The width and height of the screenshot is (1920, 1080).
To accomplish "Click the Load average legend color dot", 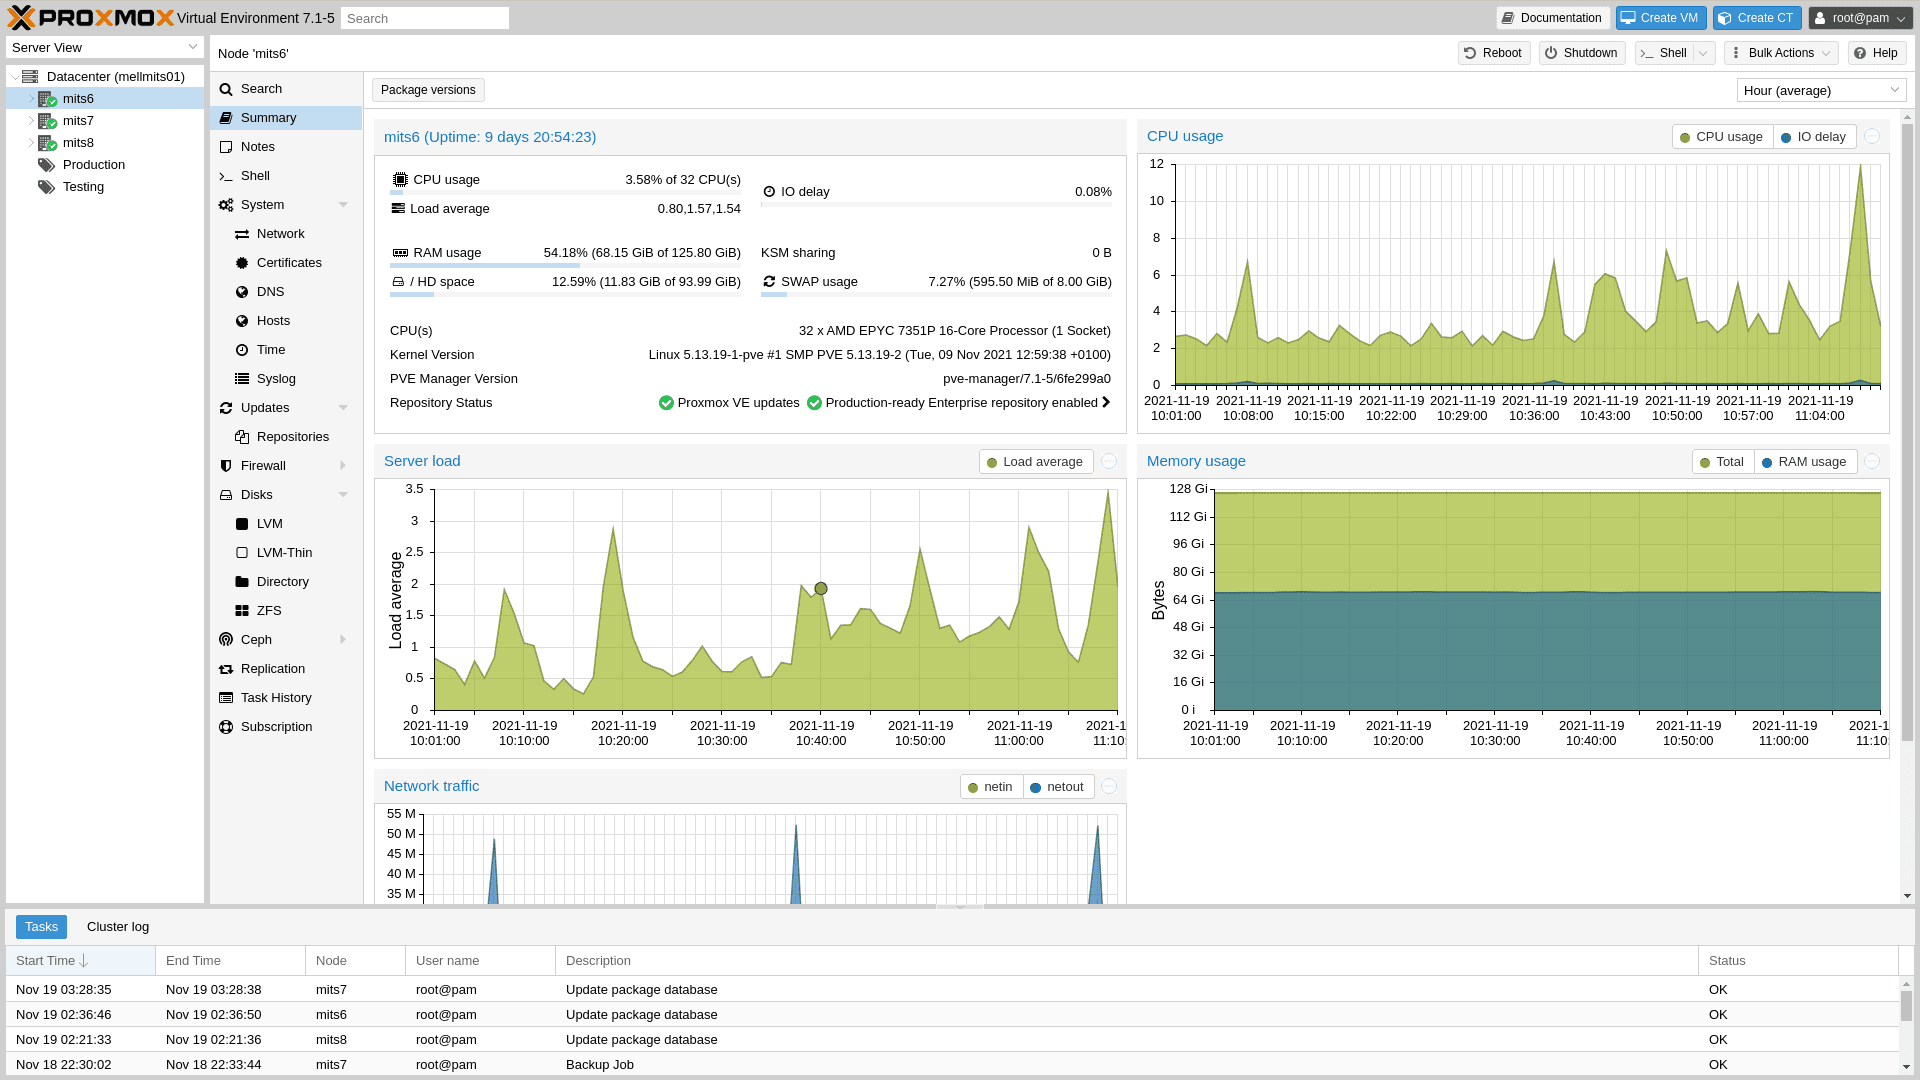I will [x=992, y=462].
